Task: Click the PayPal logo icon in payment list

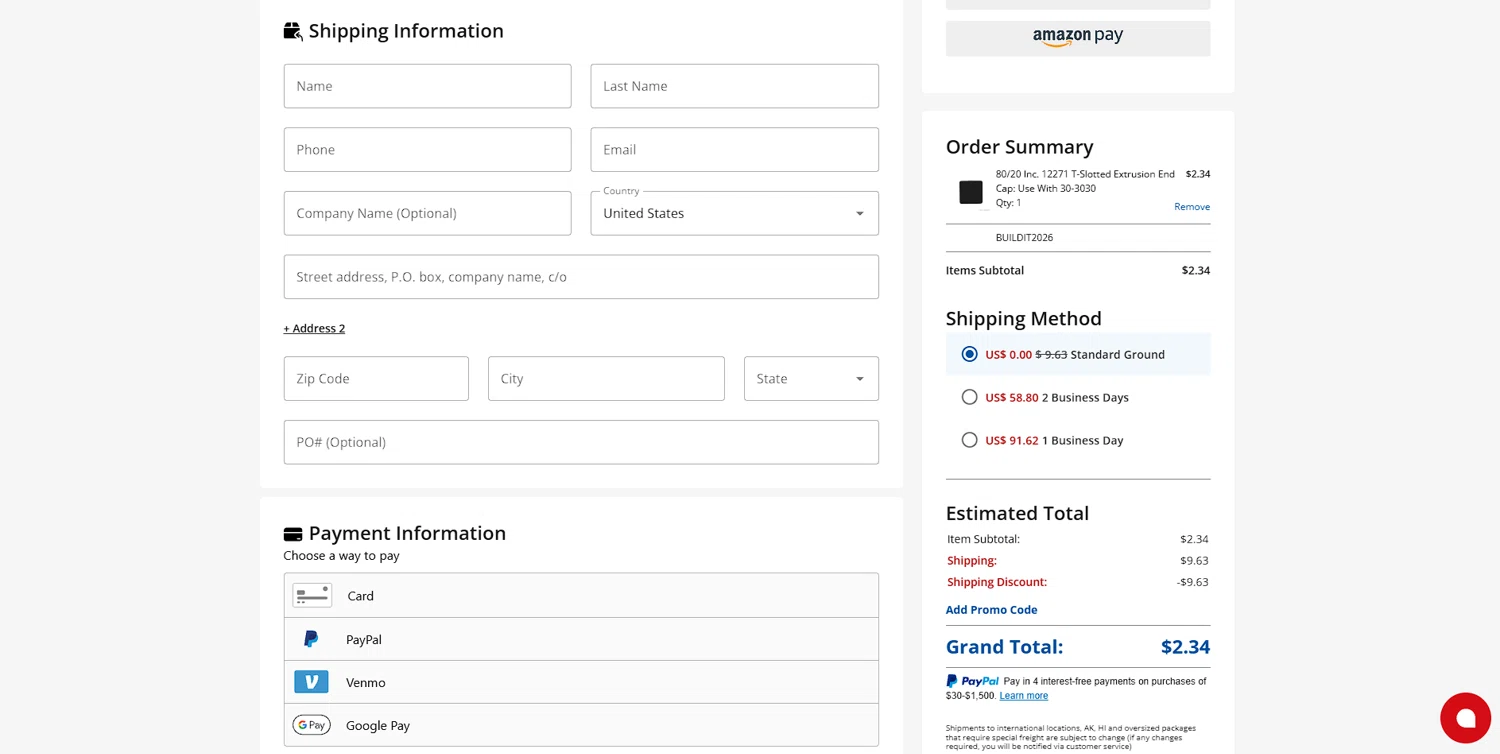Action: 311,639
